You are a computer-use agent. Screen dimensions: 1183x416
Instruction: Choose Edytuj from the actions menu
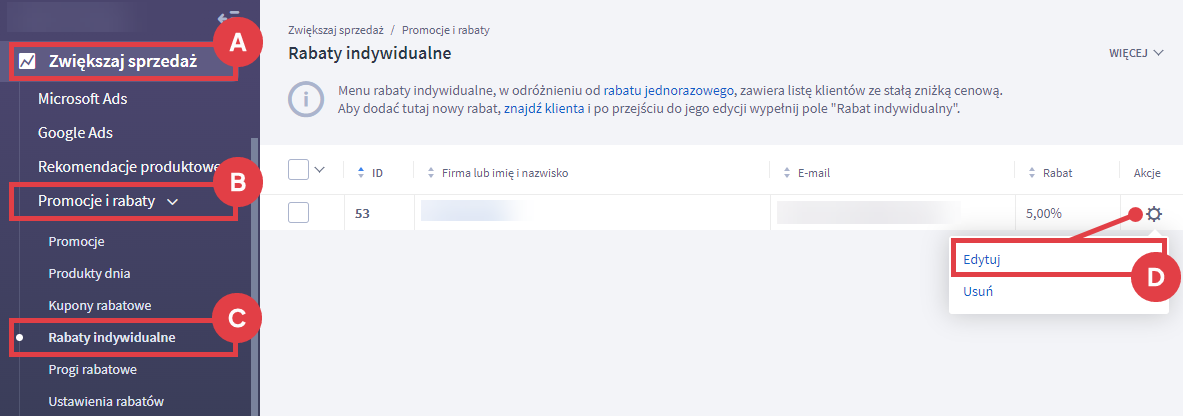982,259
